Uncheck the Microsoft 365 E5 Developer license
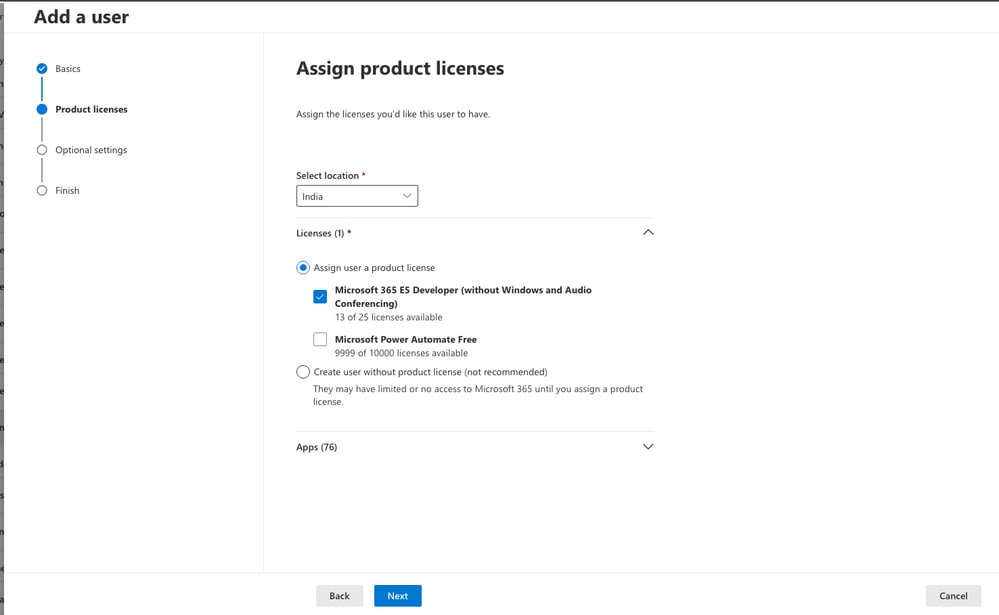 (320, 296)
